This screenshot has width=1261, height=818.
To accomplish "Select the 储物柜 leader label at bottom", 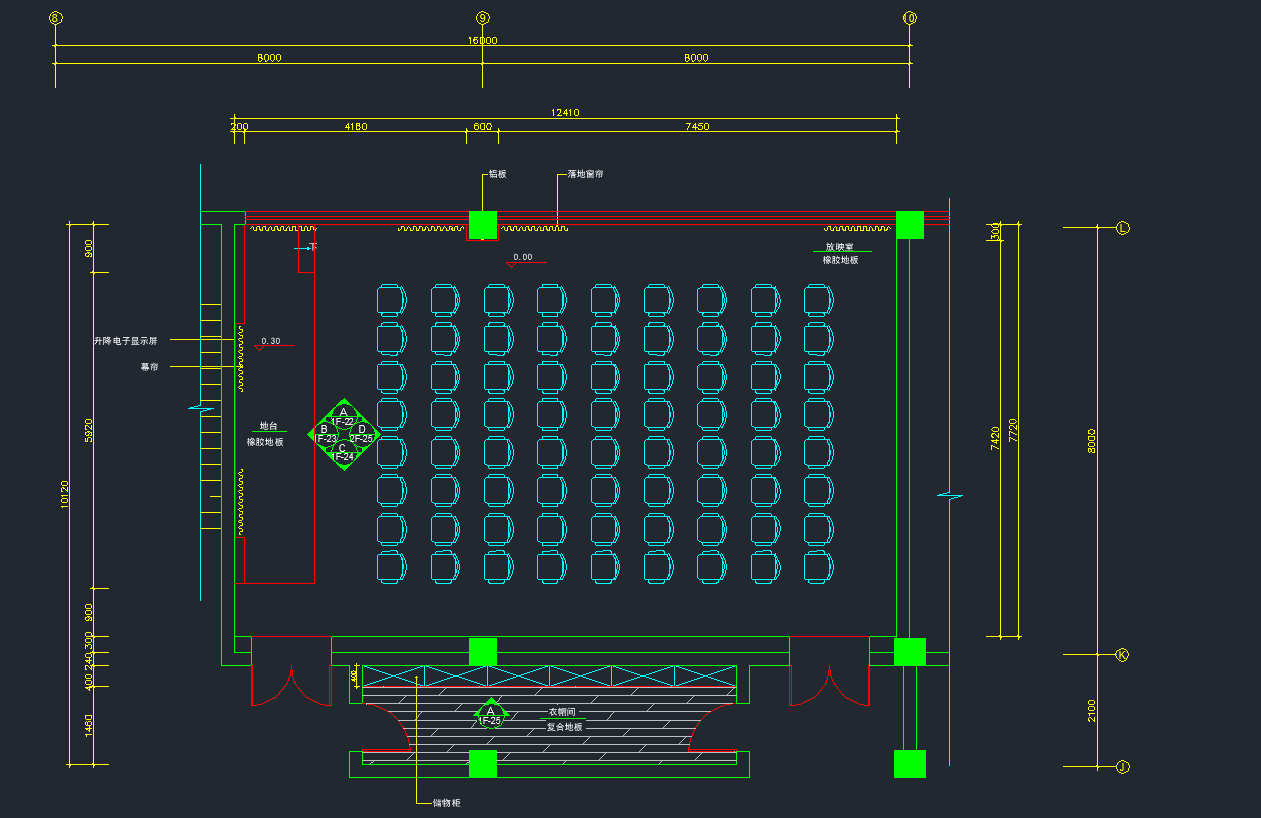I will (x=446, y=802).
